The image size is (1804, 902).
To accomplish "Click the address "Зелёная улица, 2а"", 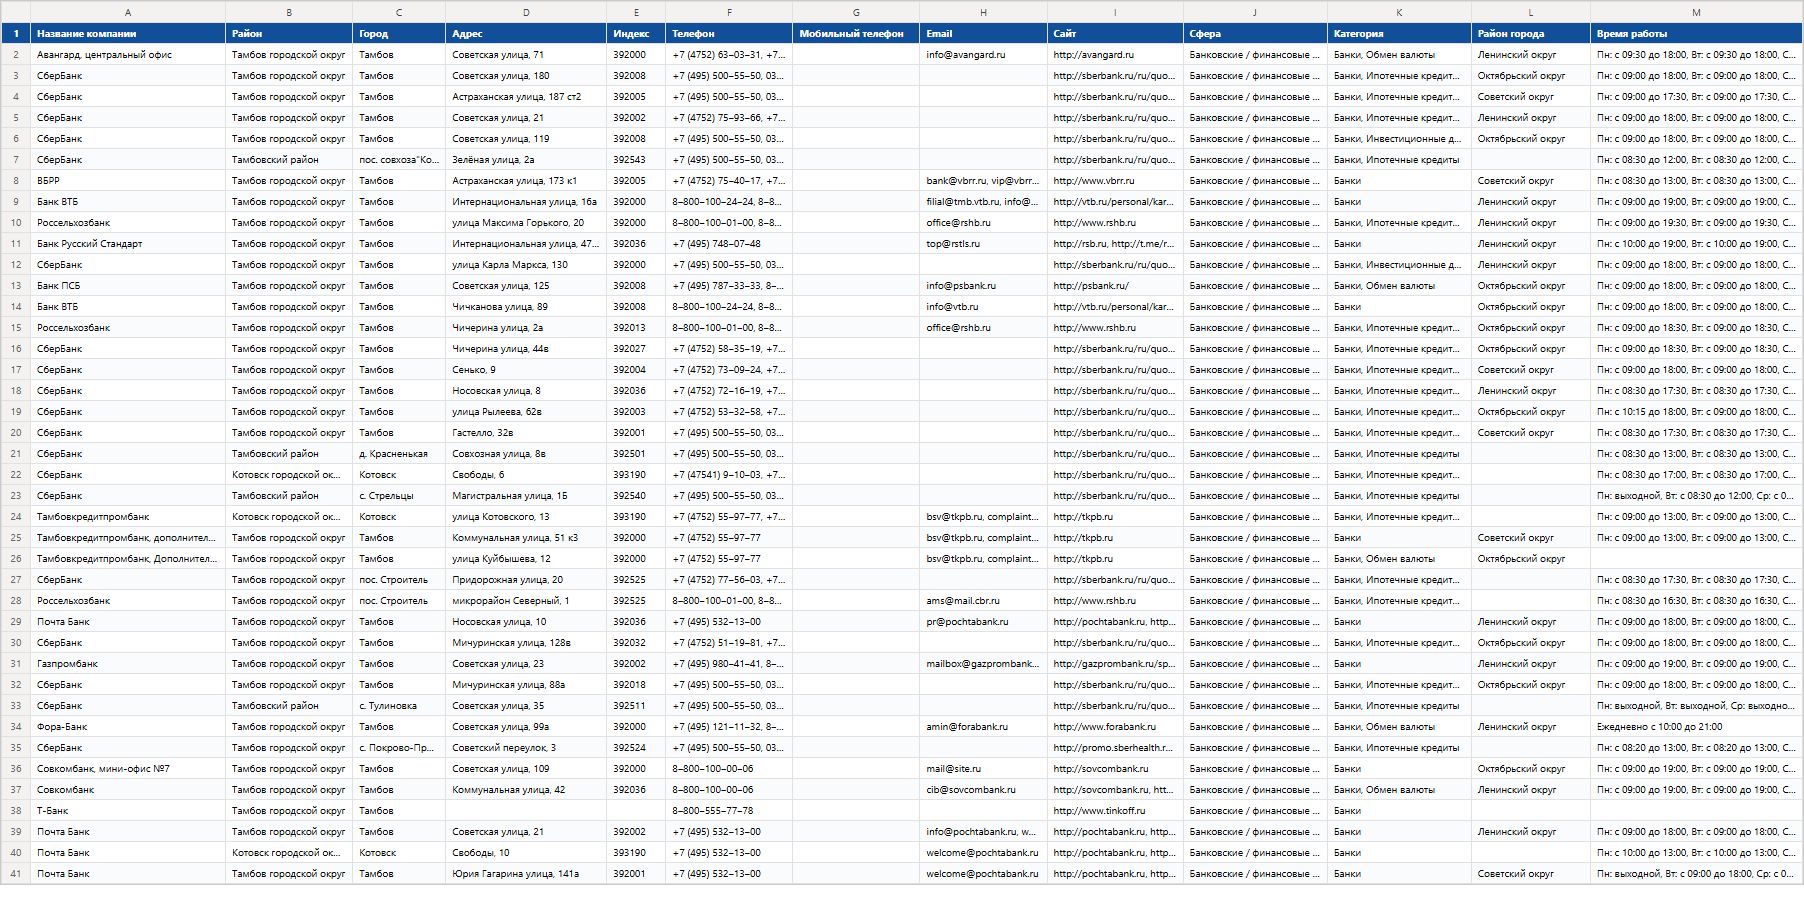I will (526, 160).
